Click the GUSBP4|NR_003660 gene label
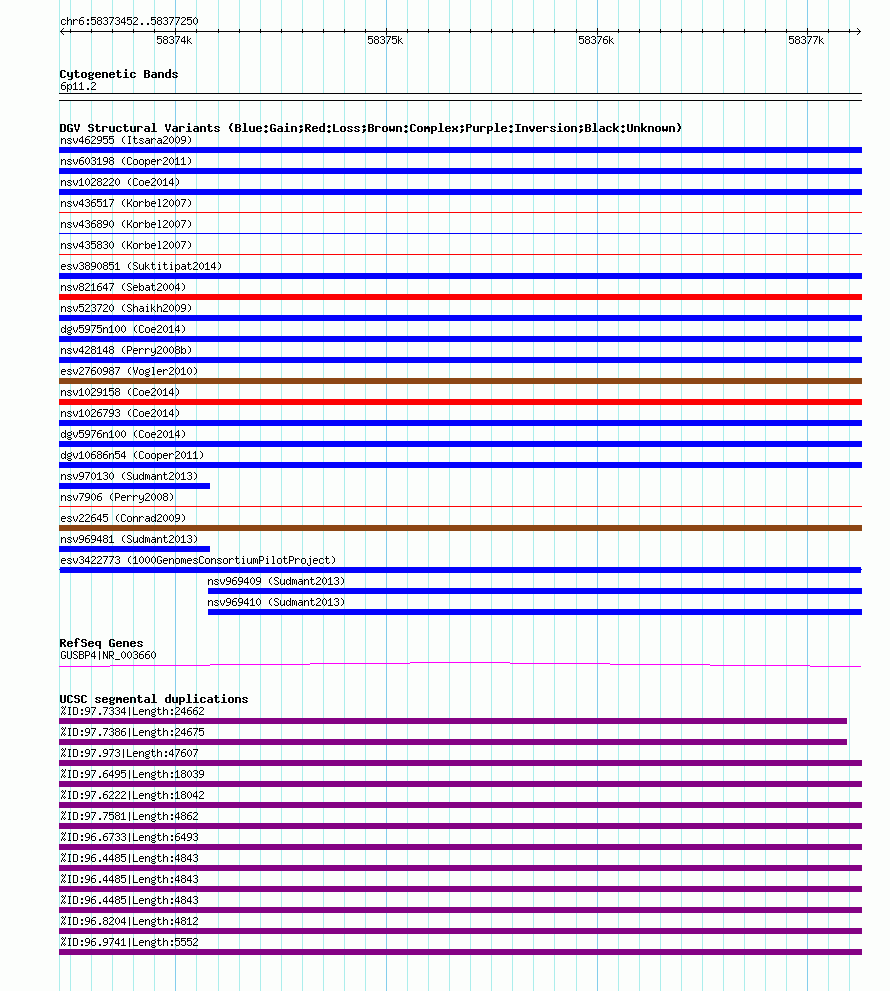 click(108, 655)
